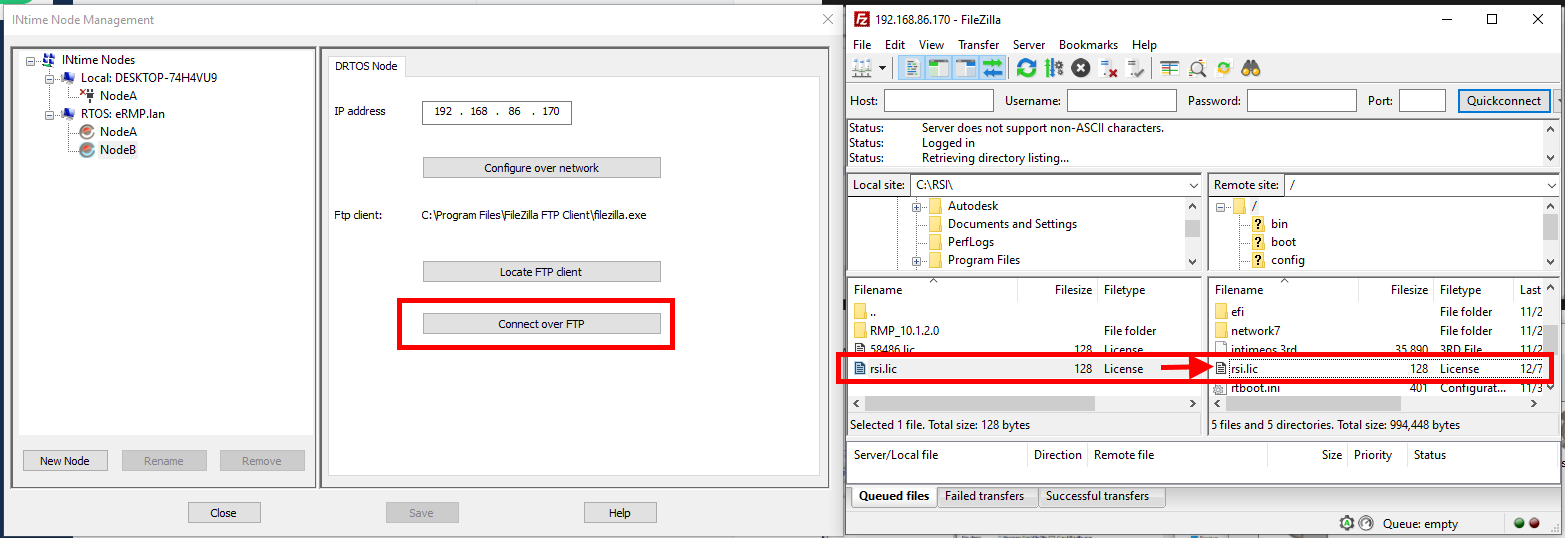The height and width of the screenshot is (538, 1565).
Task: Open the Edit menu in FileZilla
Action: point(895,45)
